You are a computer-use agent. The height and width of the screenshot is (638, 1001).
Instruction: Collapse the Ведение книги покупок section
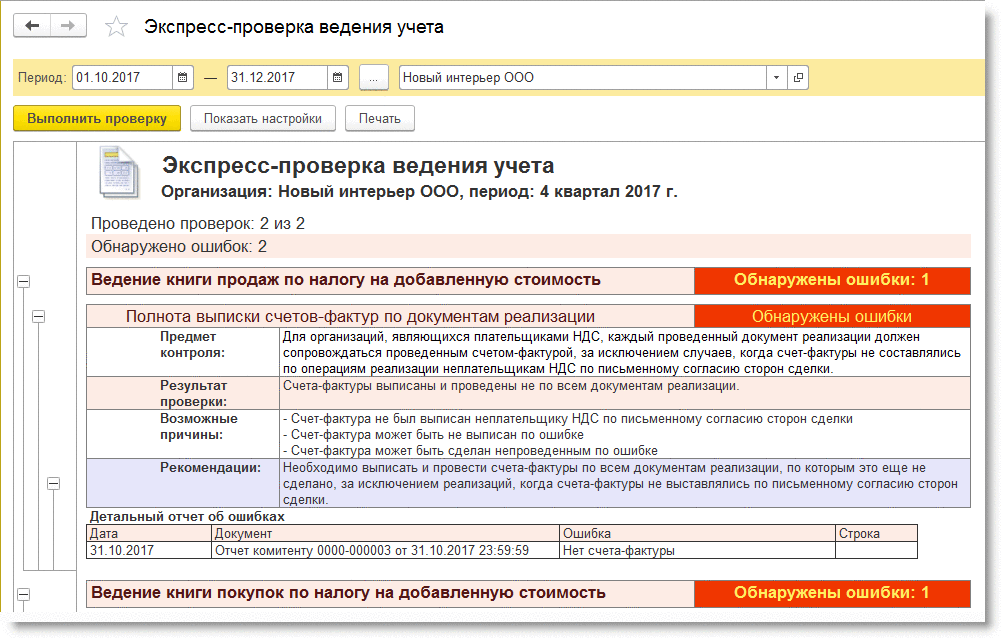[x=23, y=593]
